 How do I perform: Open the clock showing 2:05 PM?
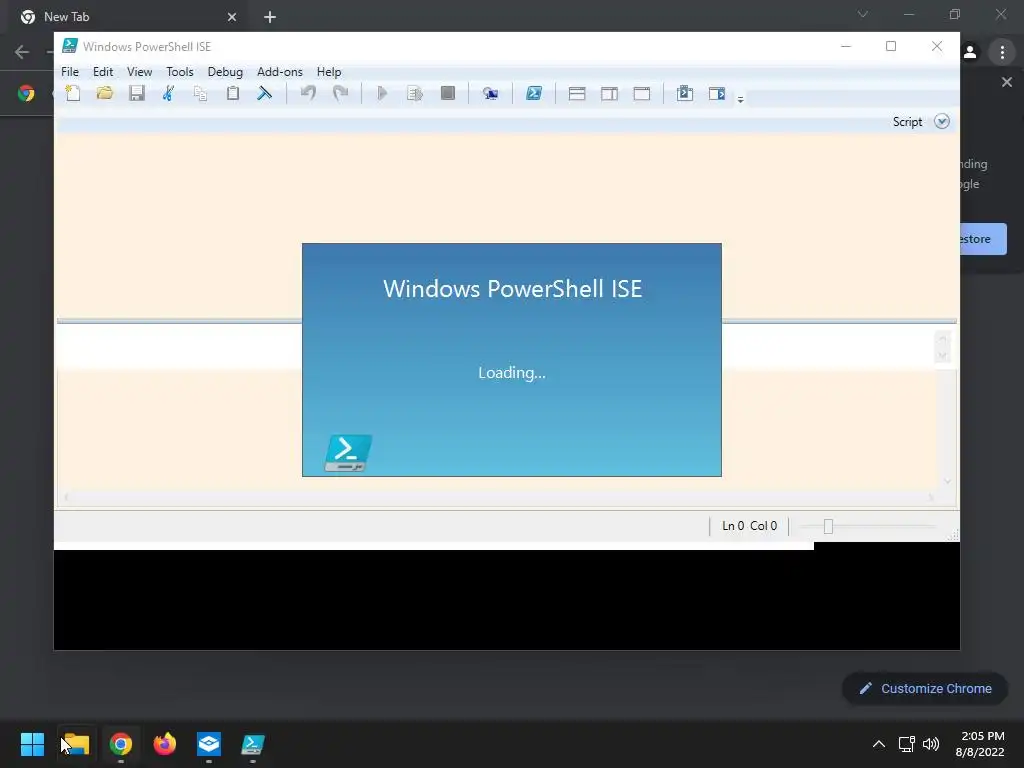(x=980, y=744)
